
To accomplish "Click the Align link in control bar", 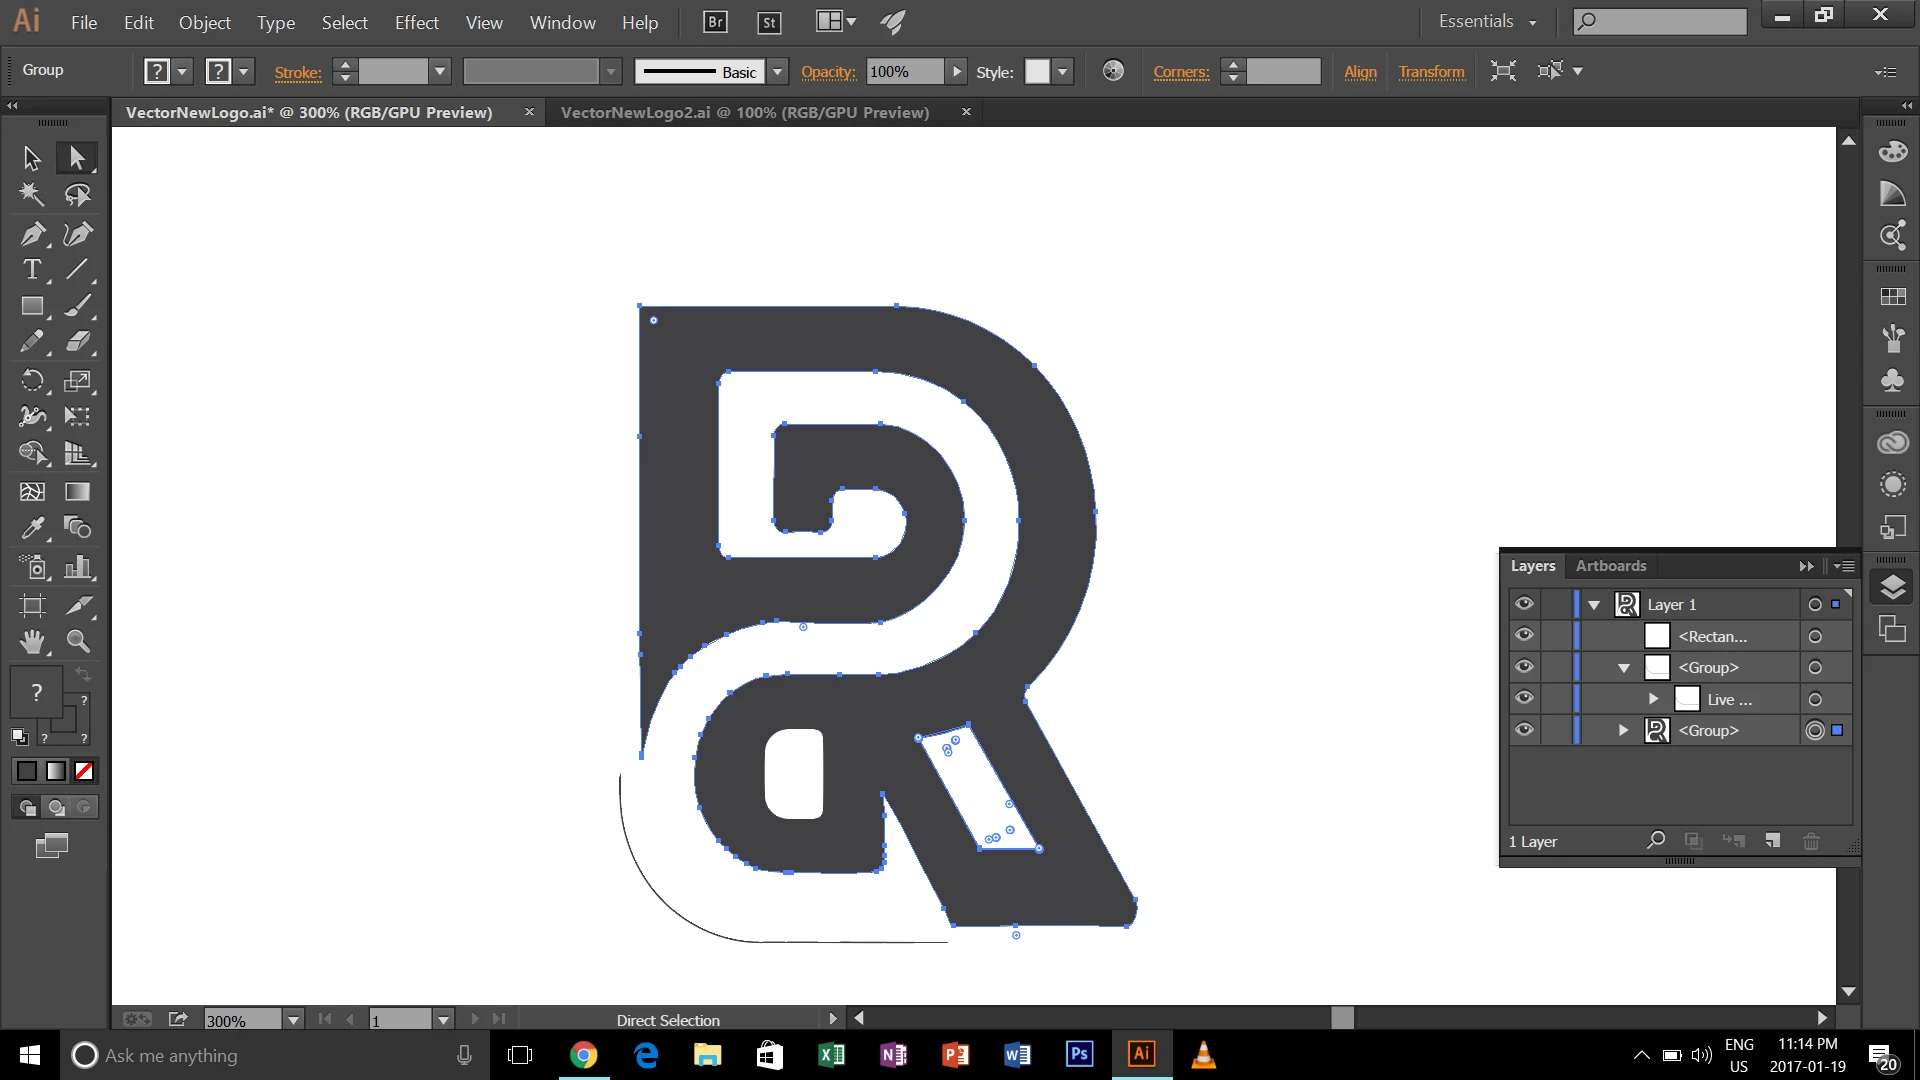I will (1360, 71).
